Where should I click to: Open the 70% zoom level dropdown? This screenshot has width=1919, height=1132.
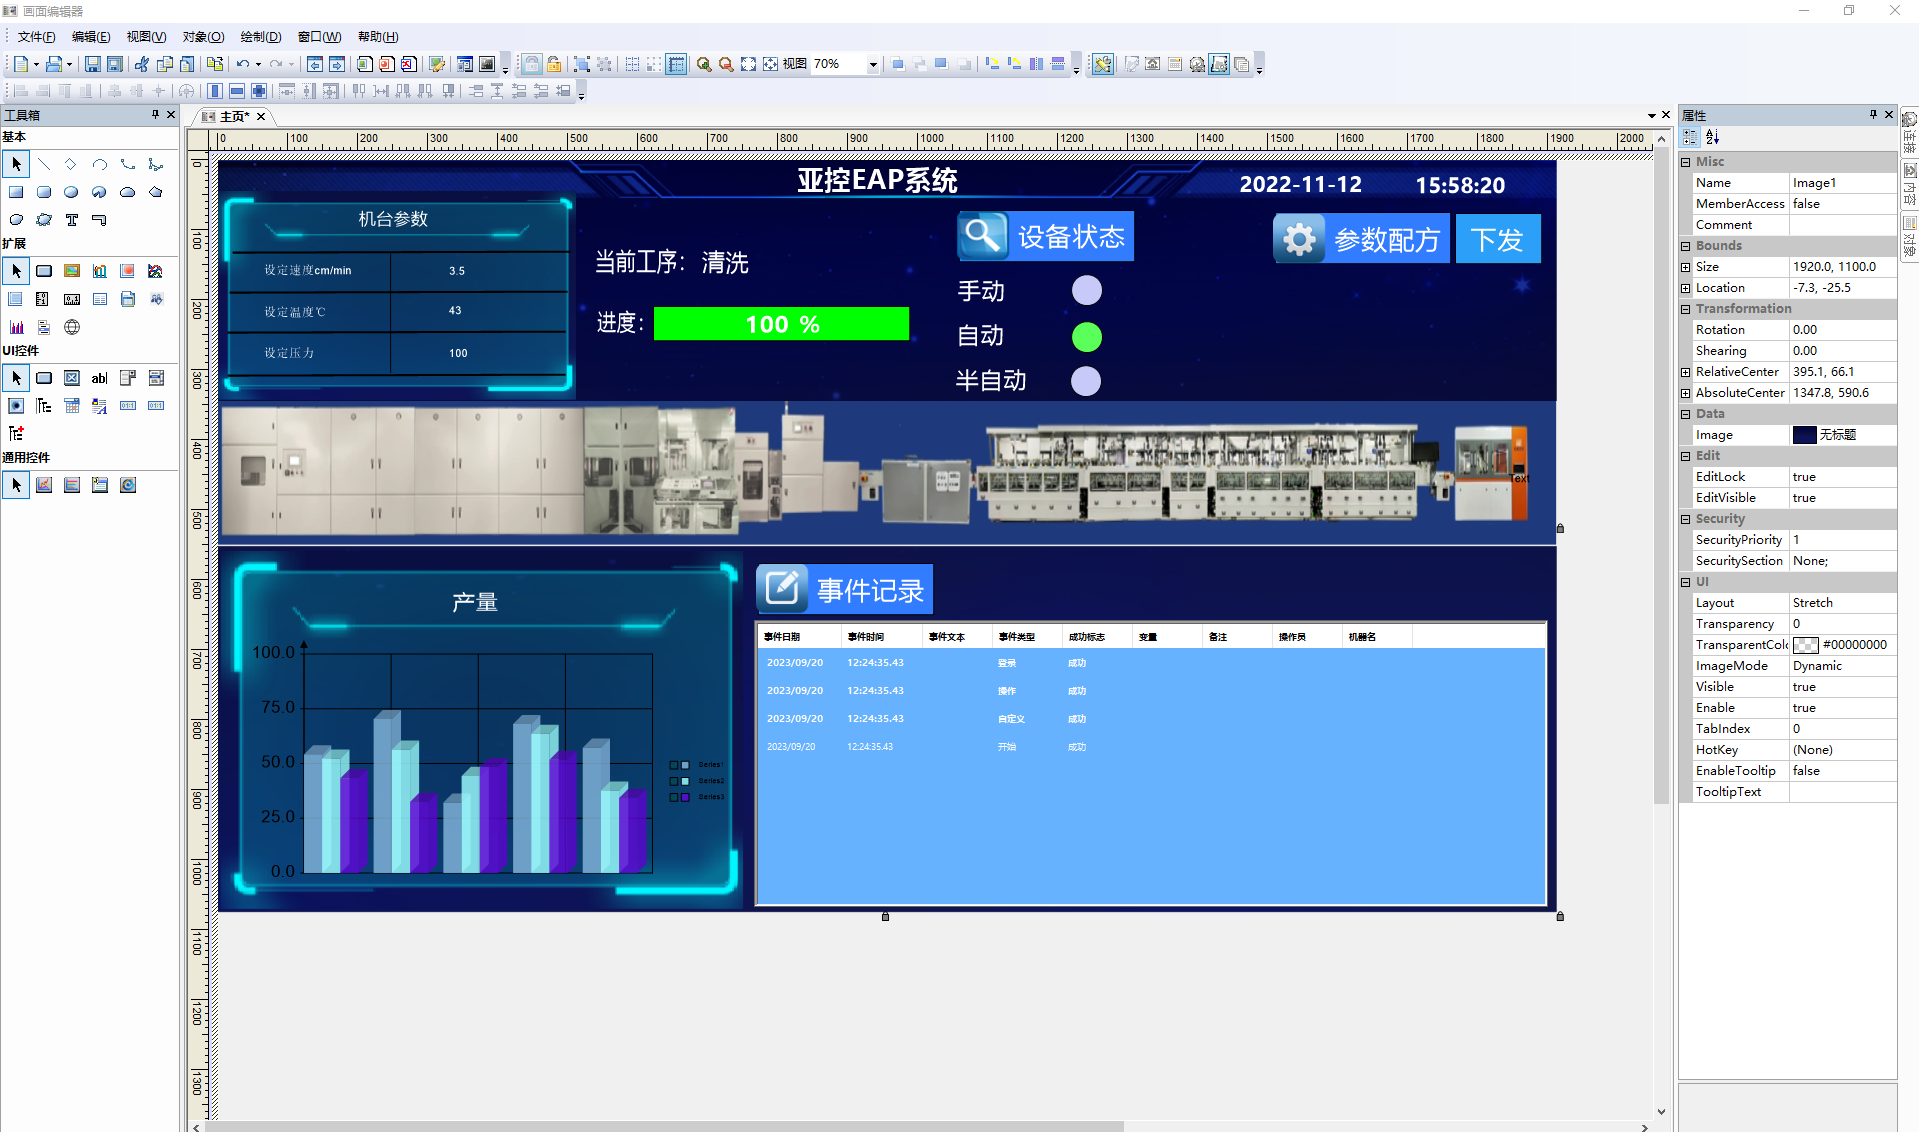873,64
